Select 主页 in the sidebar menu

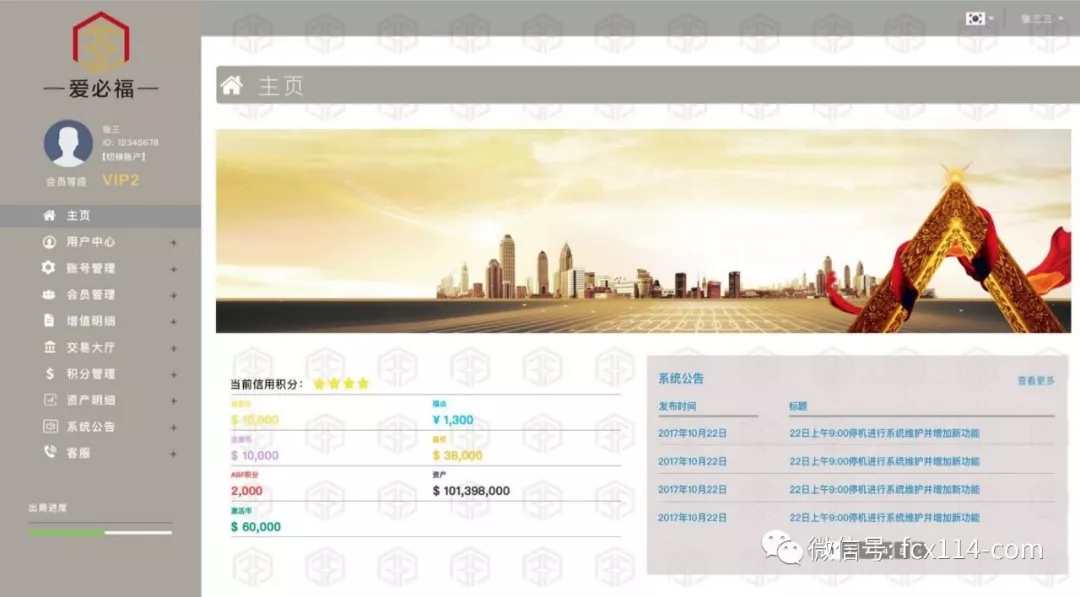[x=78, y=216]
